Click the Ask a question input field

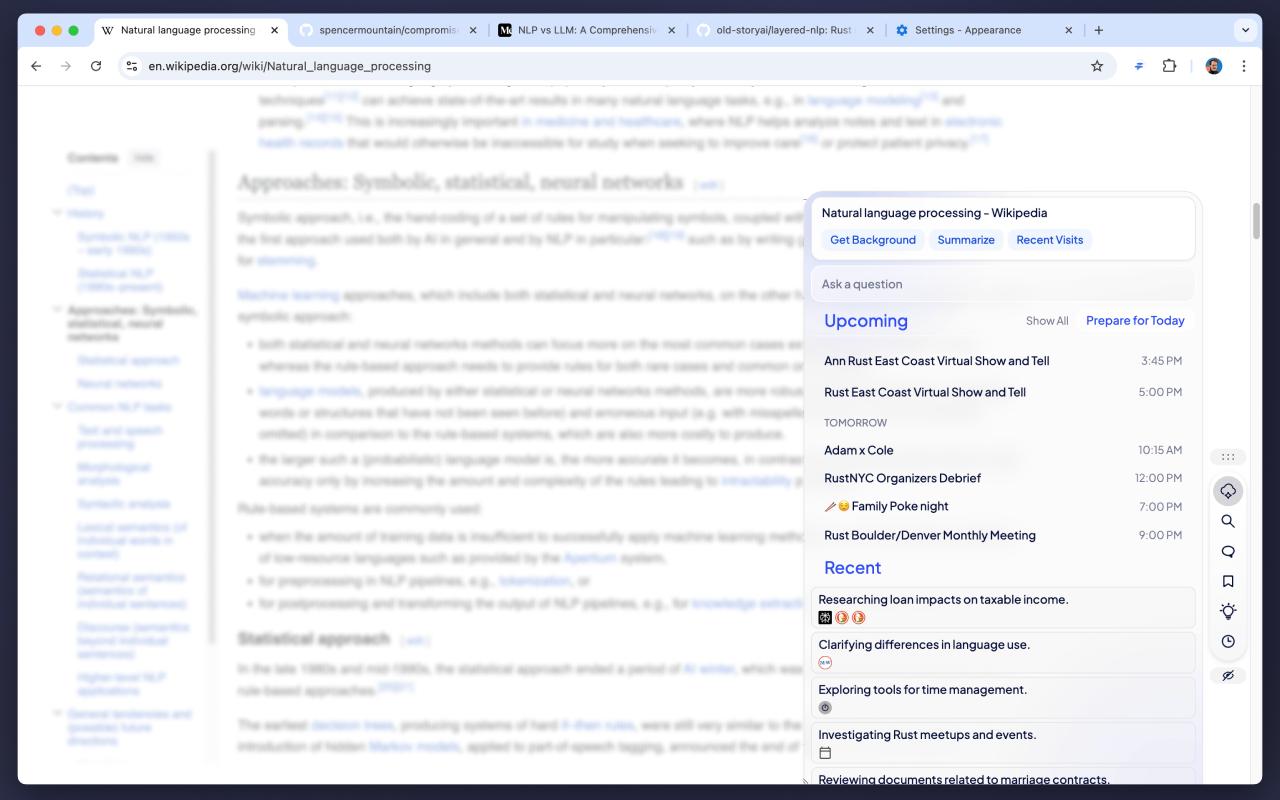point(1003,284)
